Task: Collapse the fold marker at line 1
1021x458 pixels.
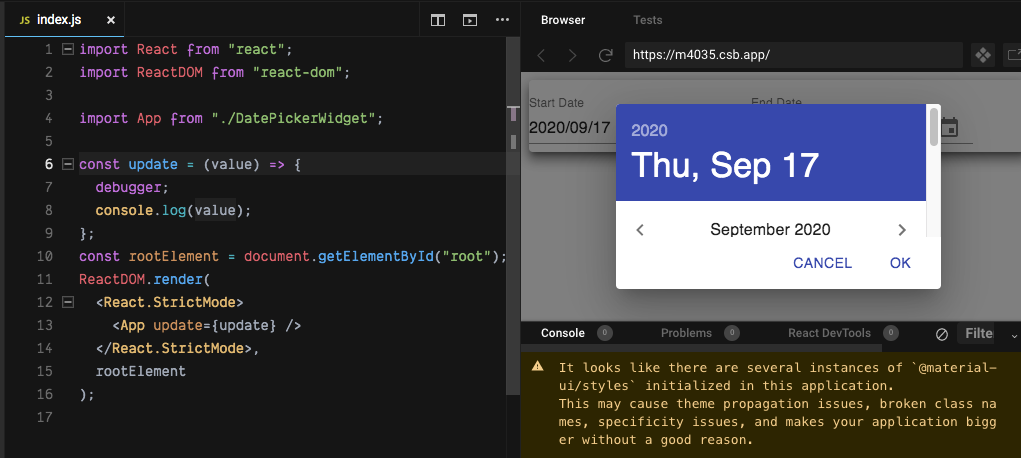Action: (x=67, y=49)
